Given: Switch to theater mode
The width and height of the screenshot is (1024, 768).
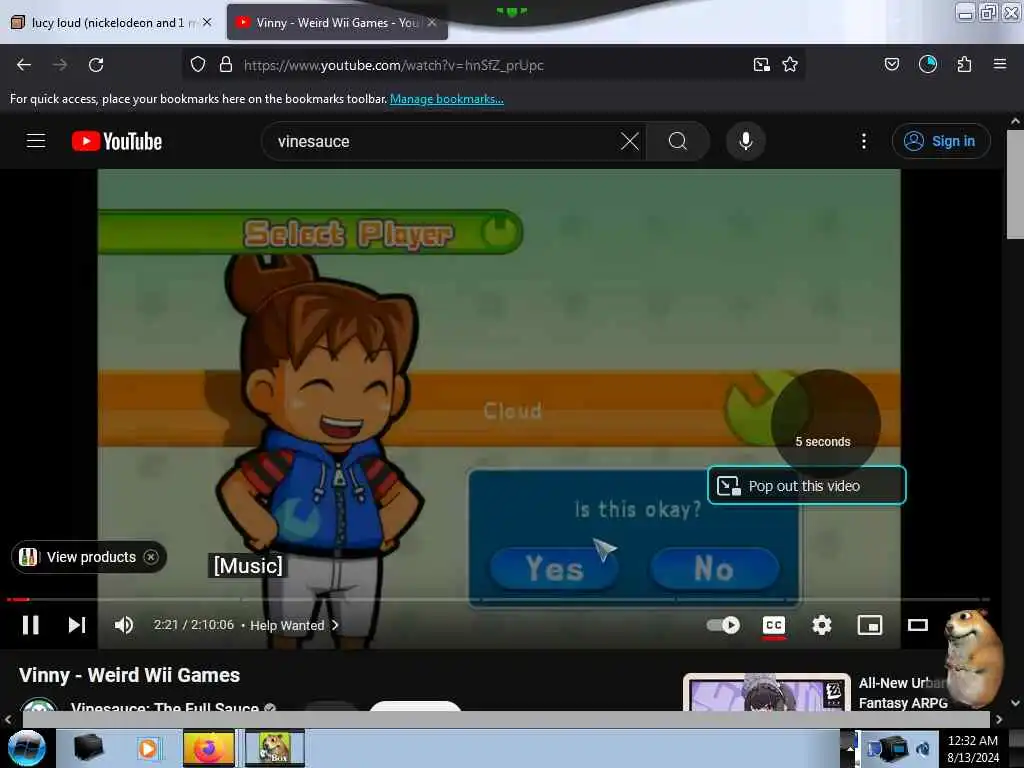Looking at the screenshot, I should pyautogui.click(x=918, y=625).
